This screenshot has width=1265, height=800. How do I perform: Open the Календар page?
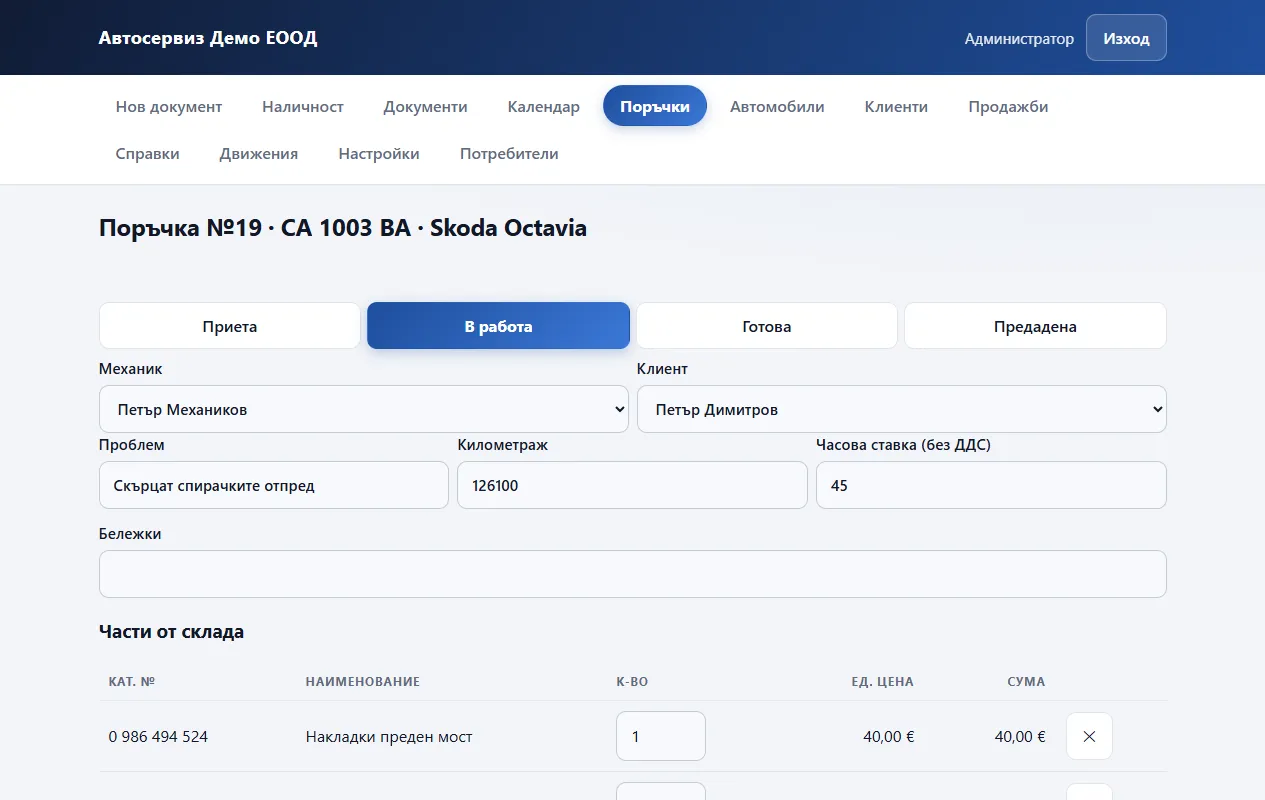544,106
